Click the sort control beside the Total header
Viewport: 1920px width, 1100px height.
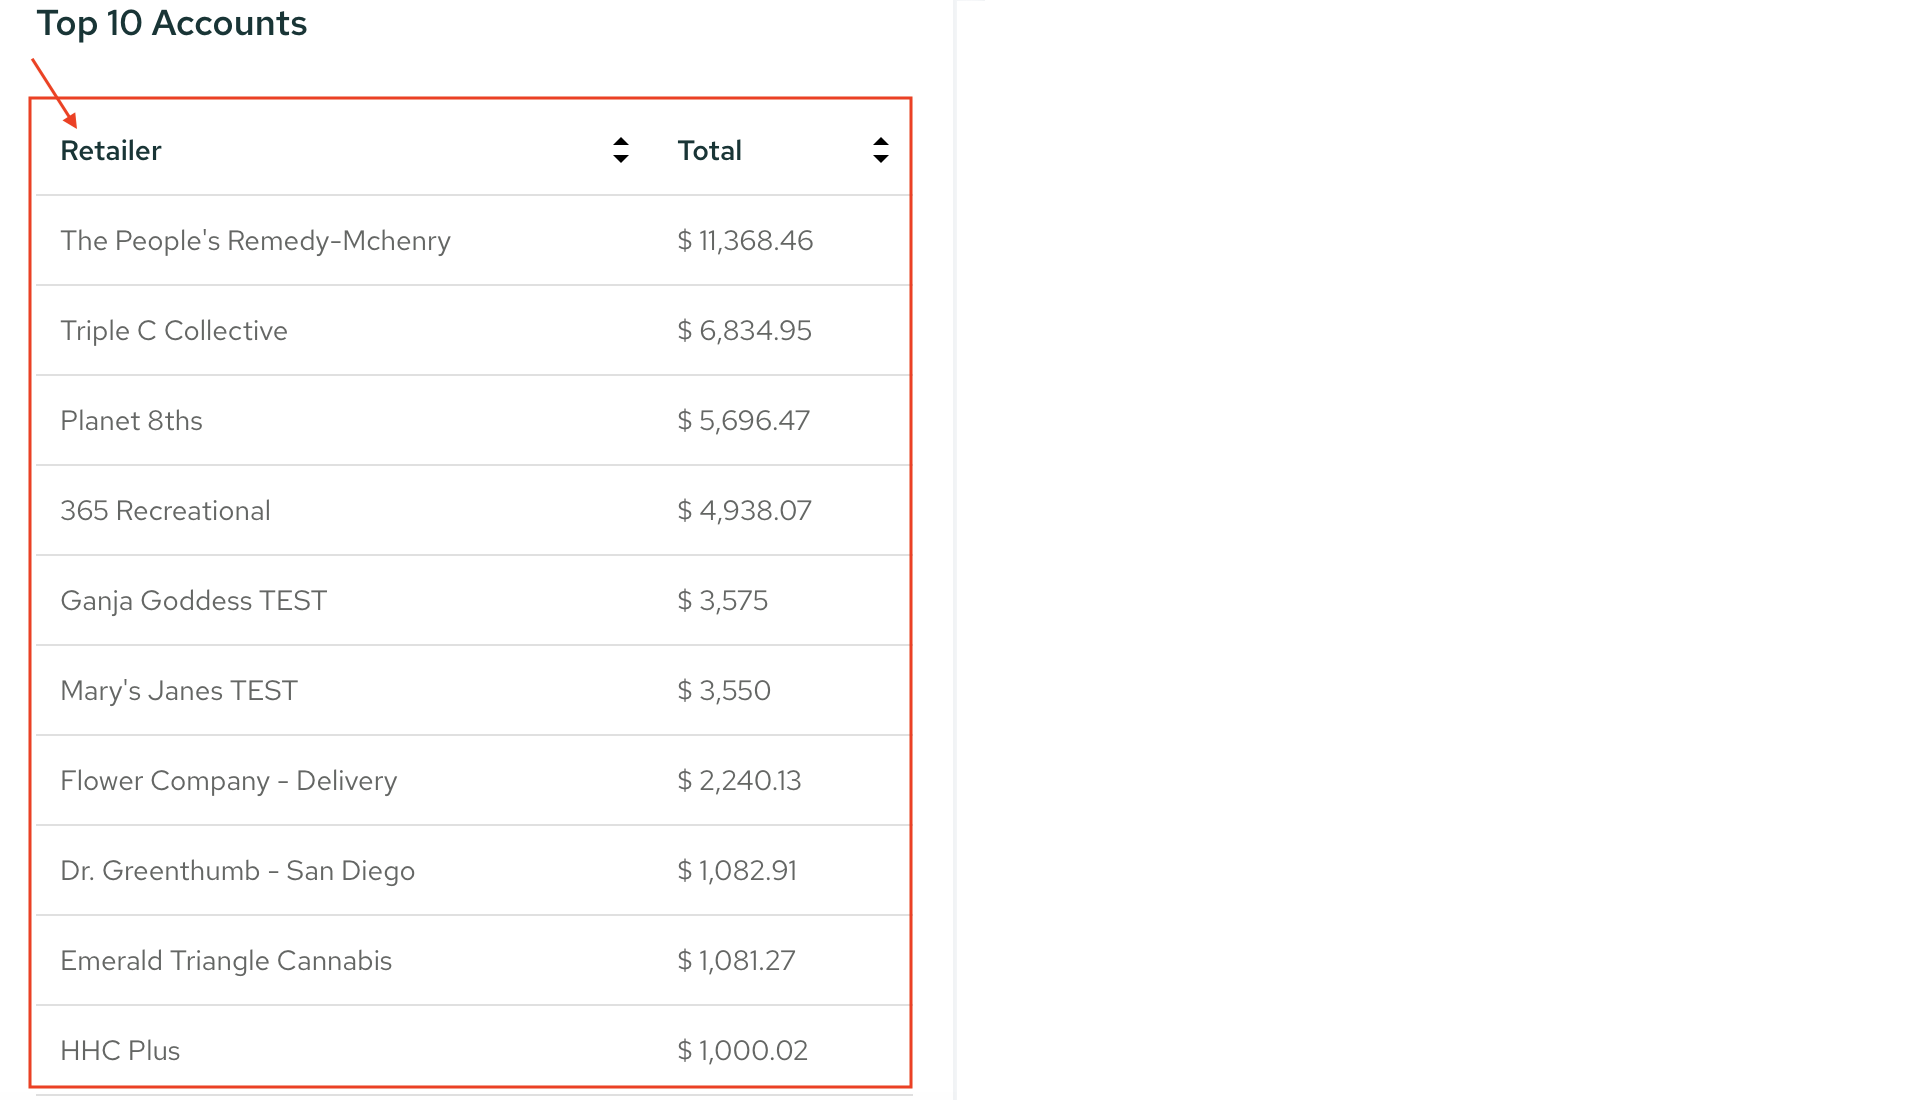[881, 149]
